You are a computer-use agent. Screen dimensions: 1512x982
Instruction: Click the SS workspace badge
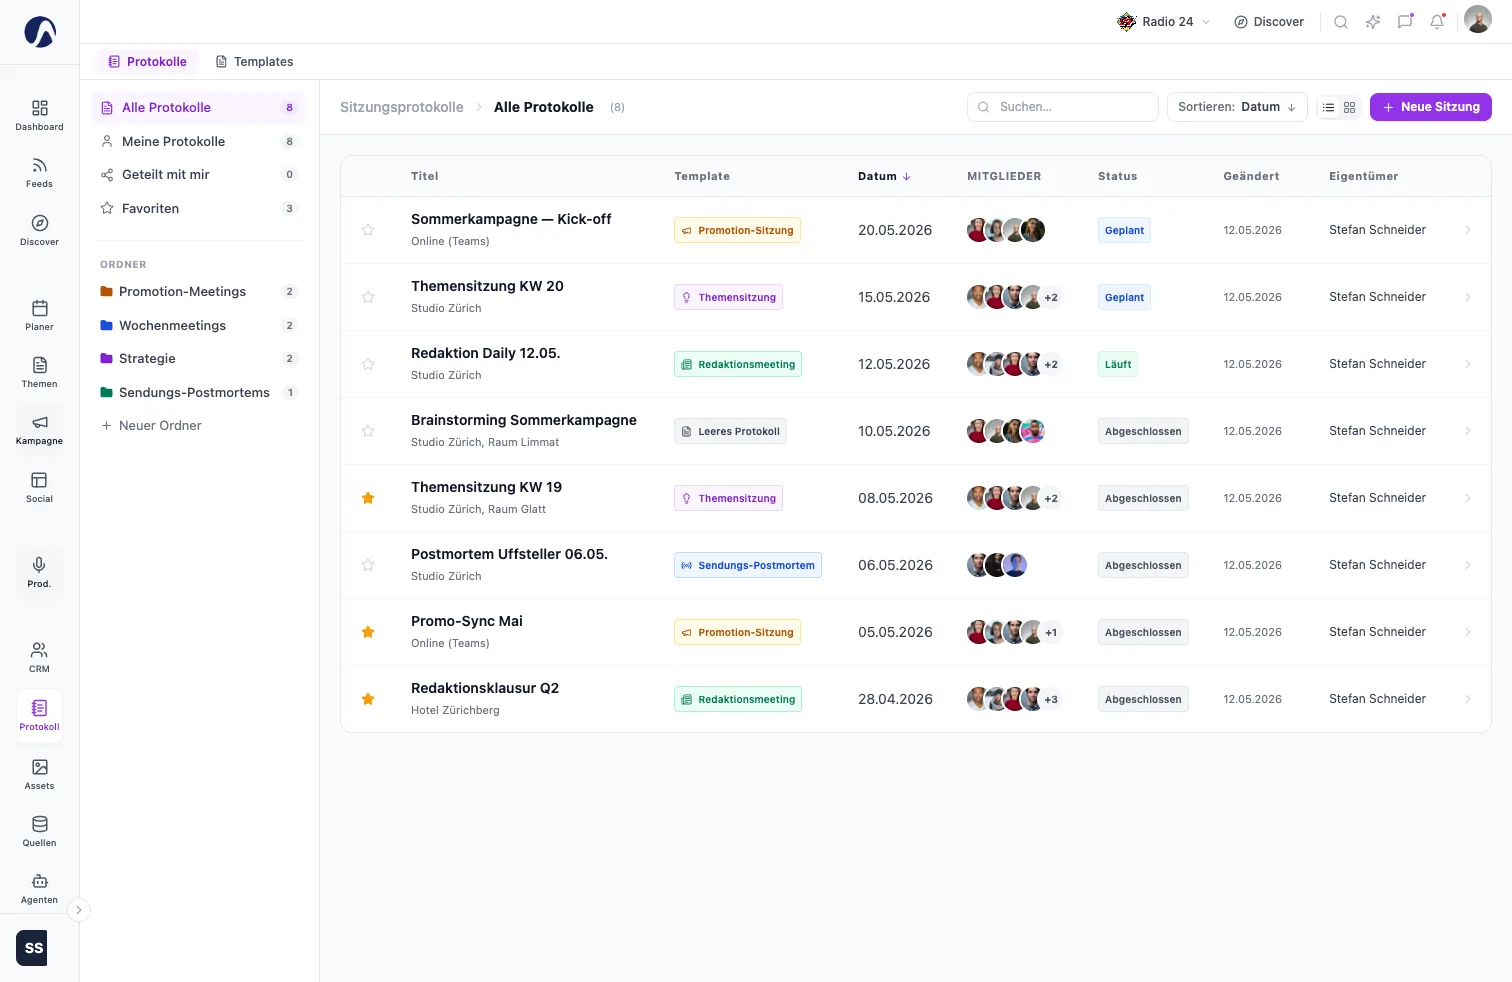[34, 948]
